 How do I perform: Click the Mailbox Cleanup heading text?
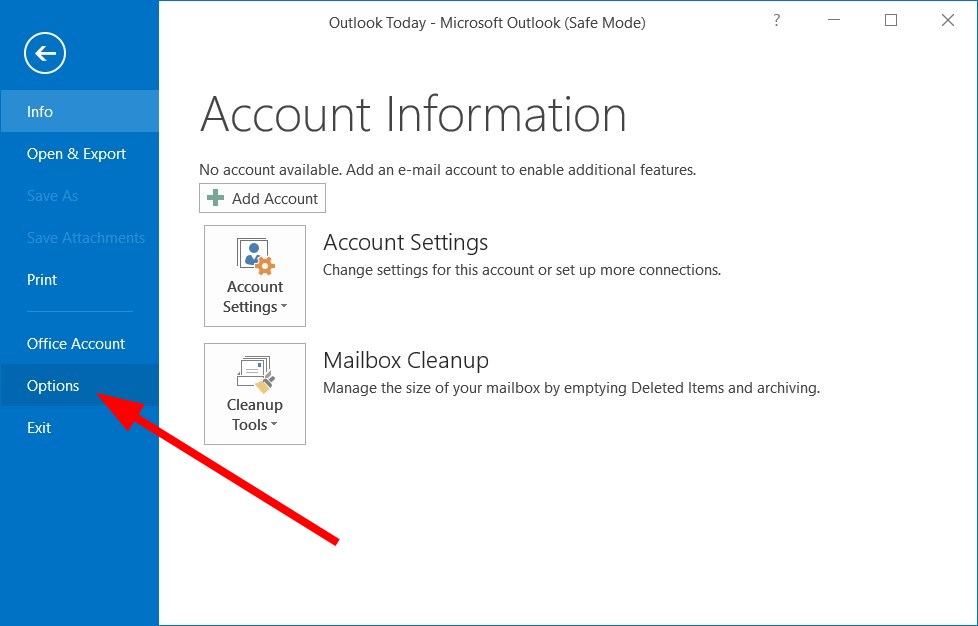click(405, 360)
